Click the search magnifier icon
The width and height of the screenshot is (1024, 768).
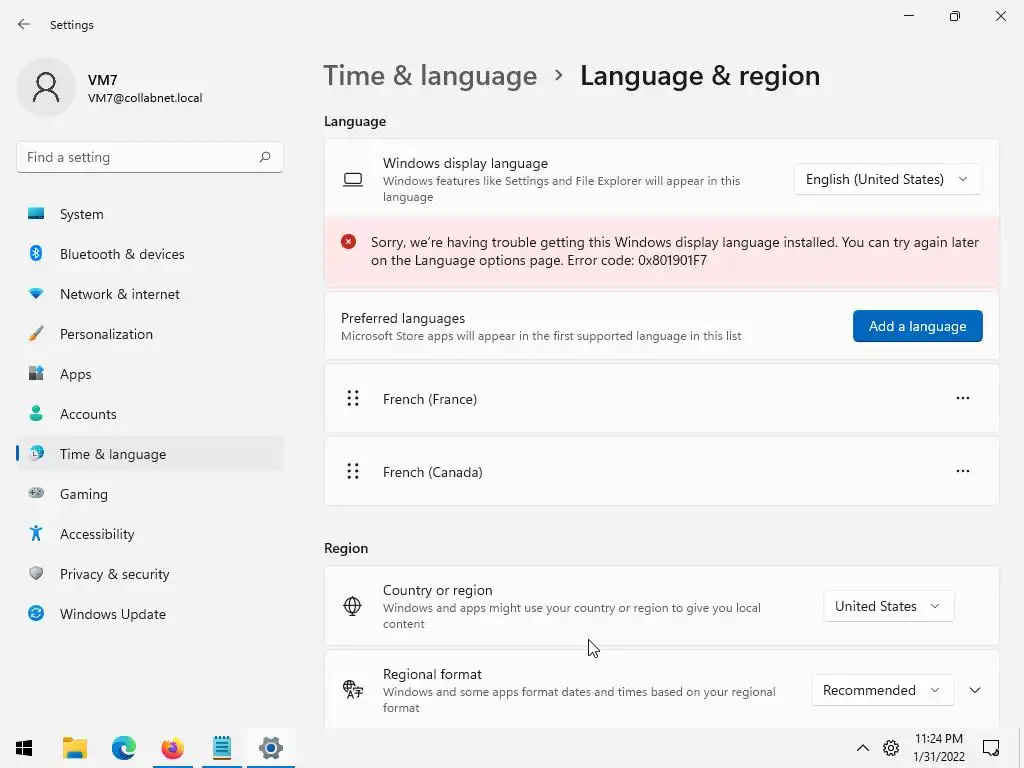264,157
